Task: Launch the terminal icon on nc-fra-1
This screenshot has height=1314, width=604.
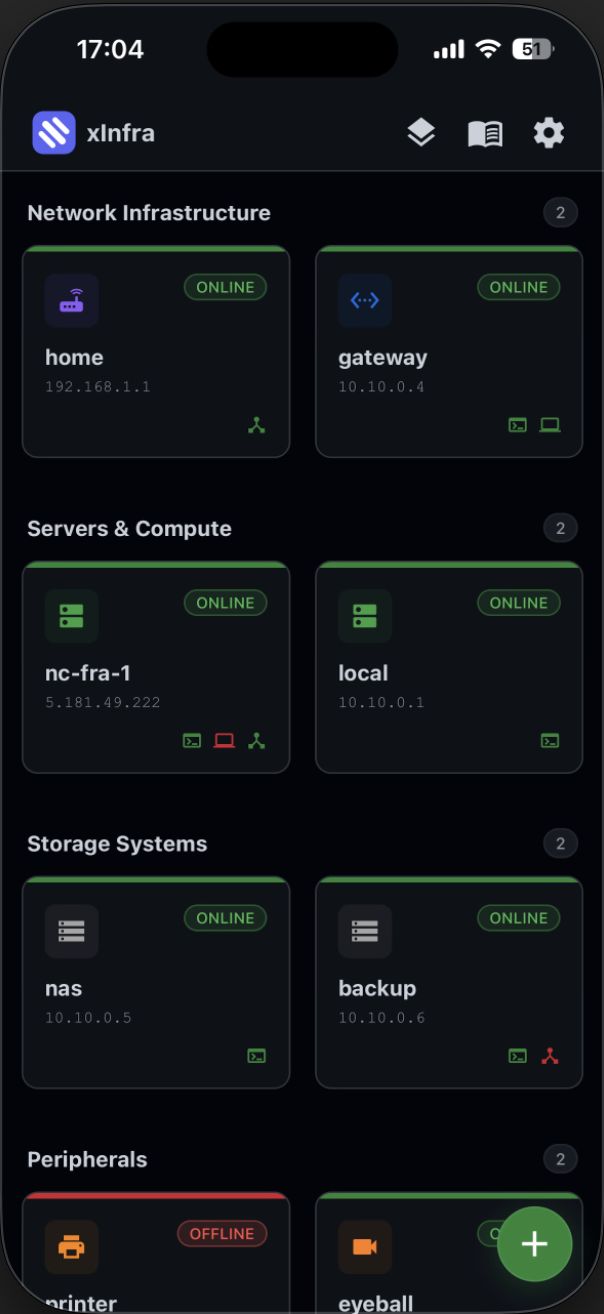Action: pos(192,740)
